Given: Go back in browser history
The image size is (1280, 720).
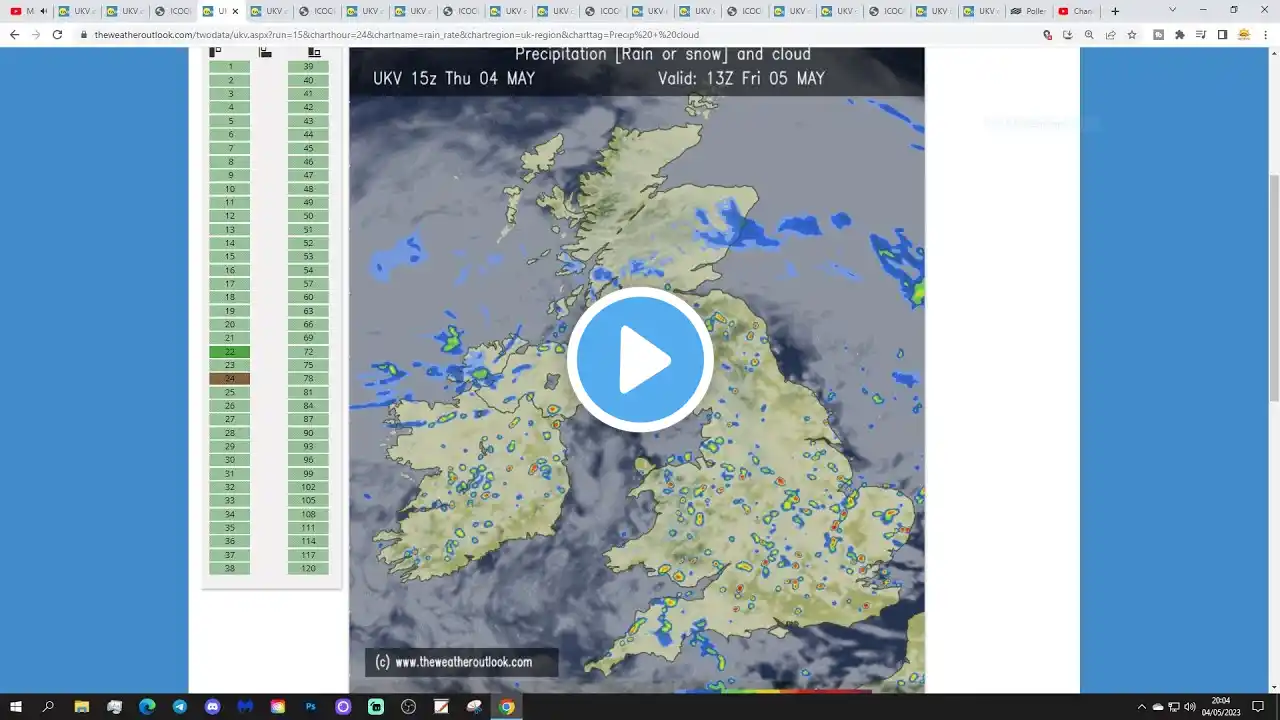Looking at the screenshot, I should [x=14, y=34].
